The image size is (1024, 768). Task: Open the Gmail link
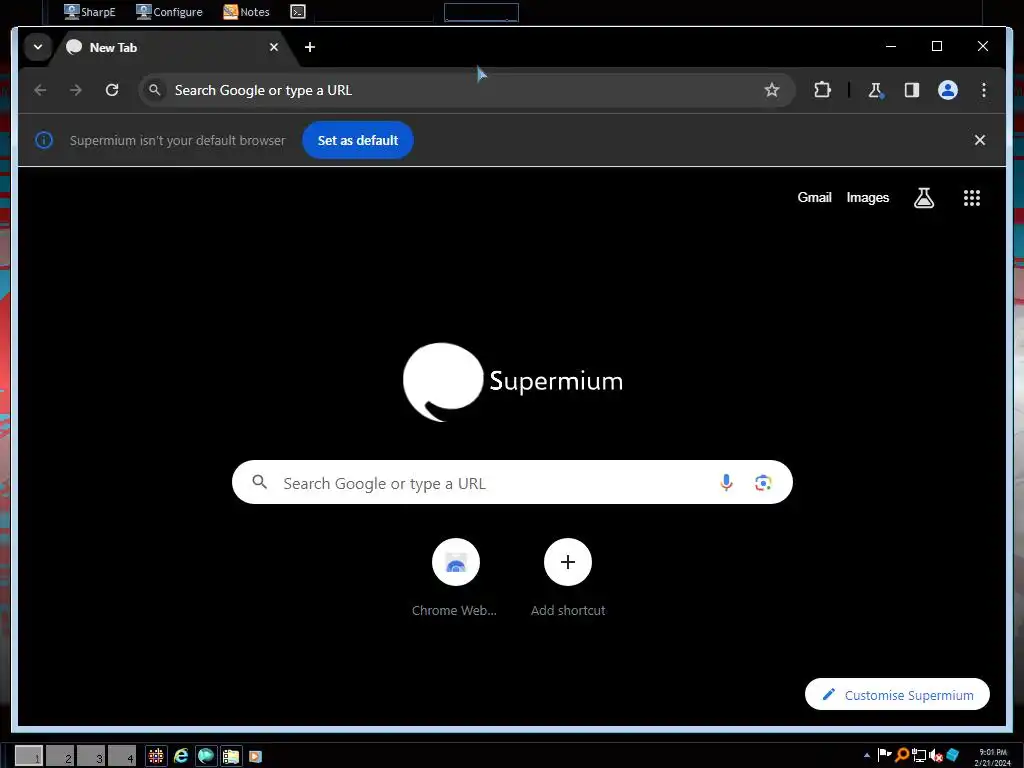(x=814, y=197)
